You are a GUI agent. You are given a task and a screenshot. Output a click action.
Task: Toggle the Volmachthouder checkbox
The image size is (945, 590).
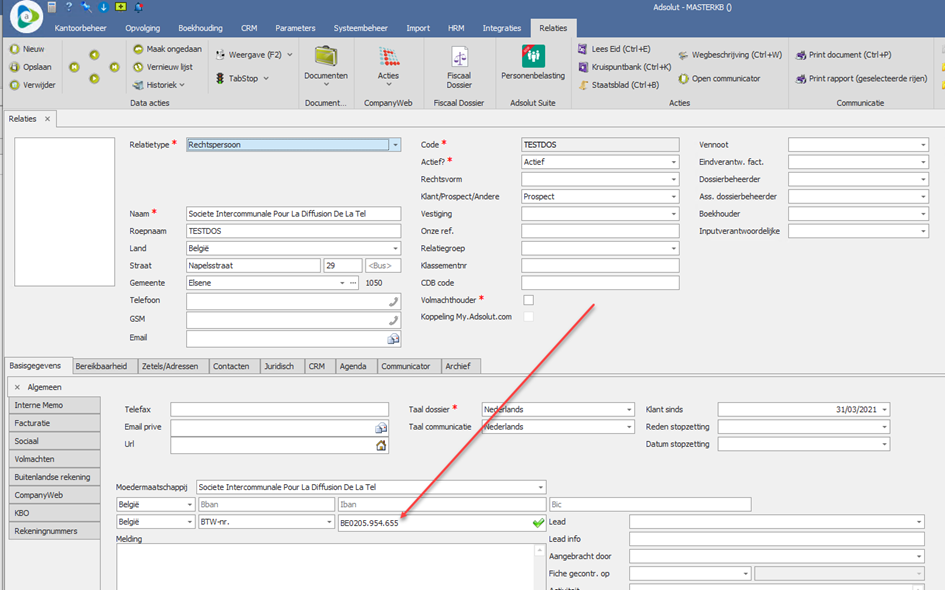[x=529, y=300]
